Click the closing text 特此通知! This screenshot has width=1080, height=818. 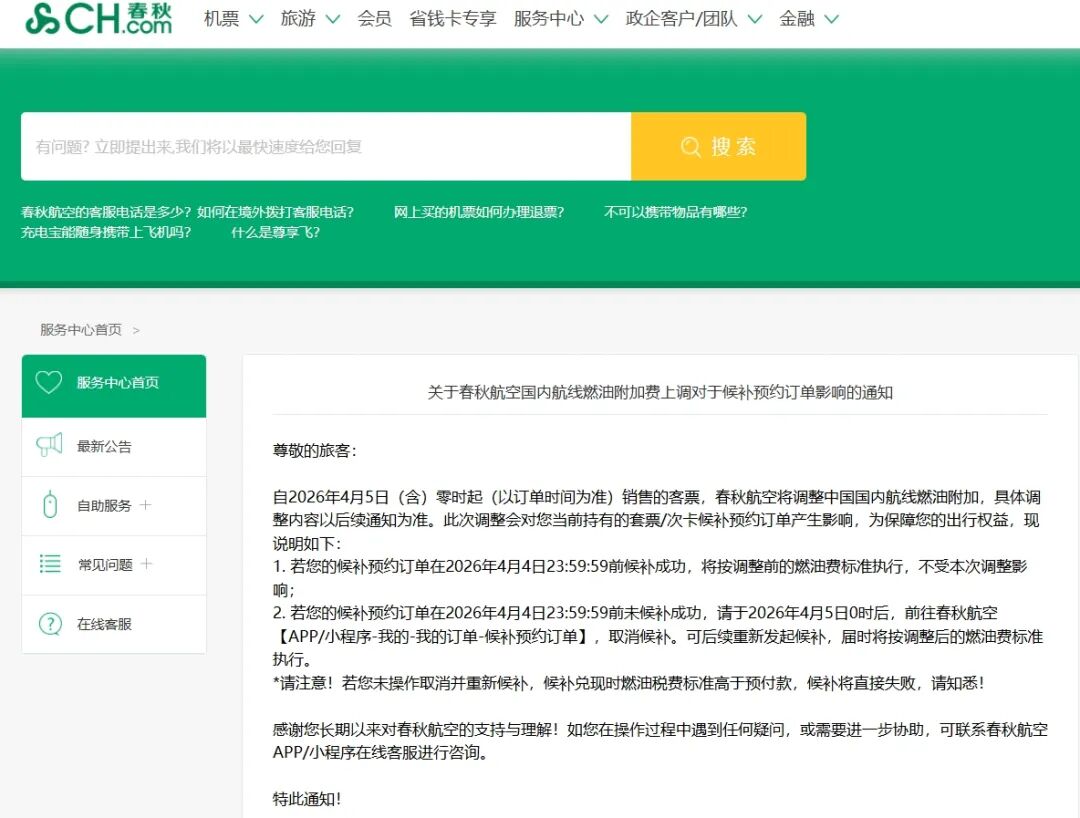(307, 799)
